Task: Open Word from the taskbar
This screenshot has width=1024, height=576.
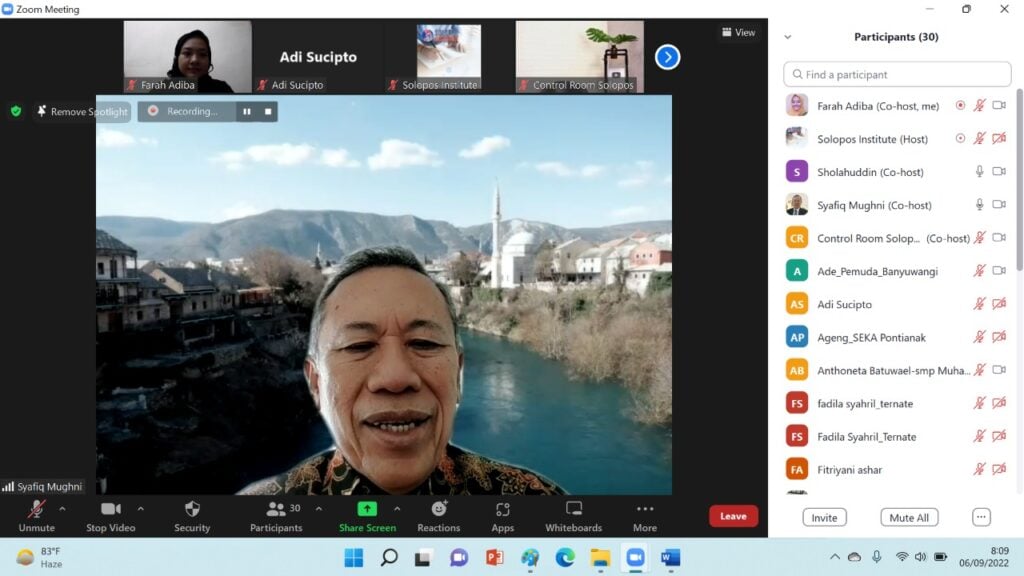Action: pyautogui.click(x=671, y=558)
